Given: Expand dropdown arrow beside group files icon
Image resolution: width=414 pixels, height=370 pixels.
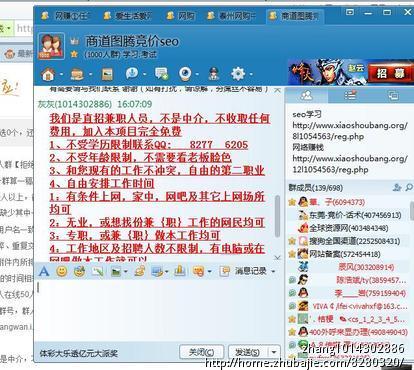Looking at the screenshot, I should (90, 74).
